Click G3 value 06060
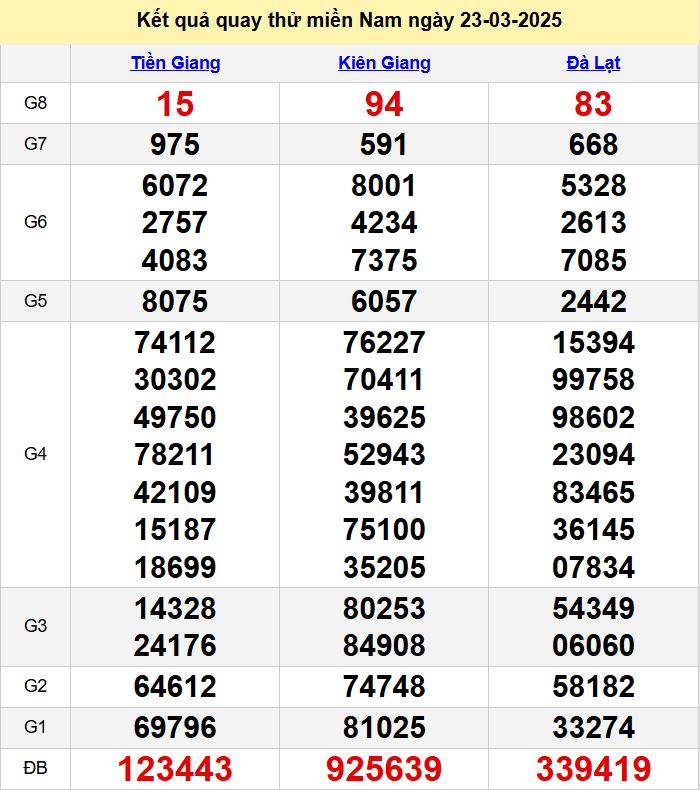 click(x=594, y=645)
